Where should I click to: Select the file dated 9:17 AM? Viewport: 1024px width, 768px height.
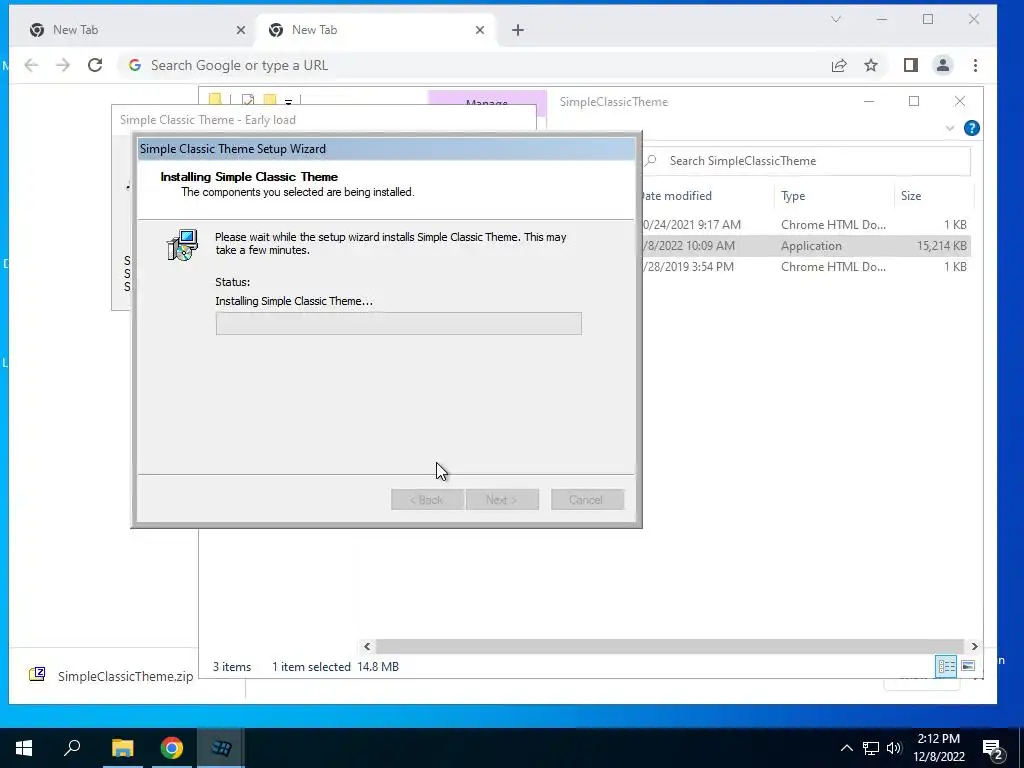[805, 225]
